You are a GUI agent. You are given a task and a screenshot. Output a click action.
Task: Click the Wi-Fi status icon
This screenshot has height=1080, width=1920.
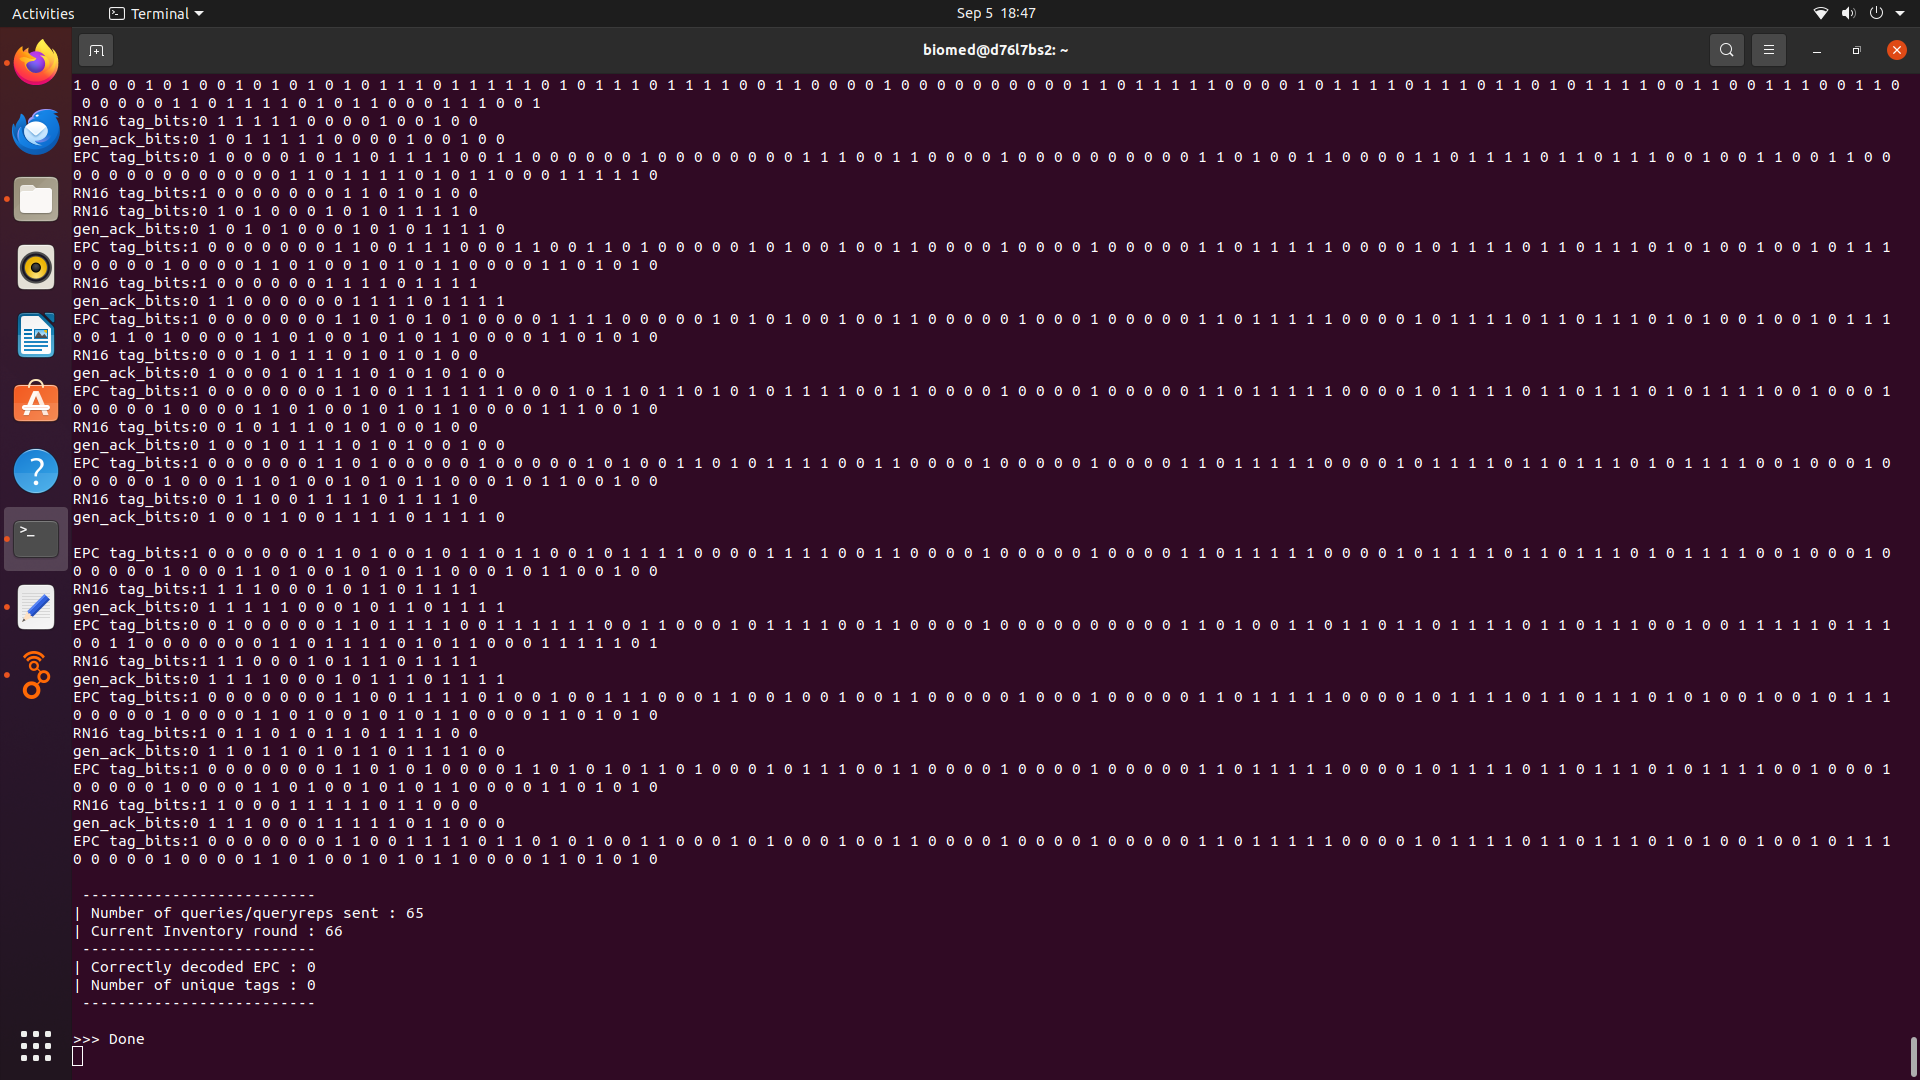(1820, 13)
